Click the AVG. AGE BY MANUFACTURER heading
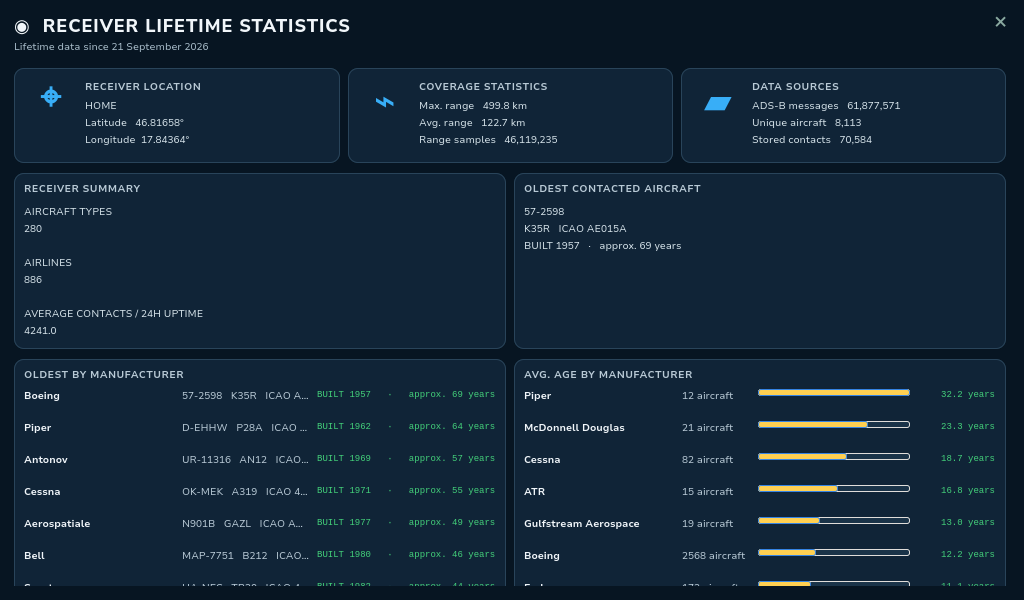This screenshot has width=1024, height=600. point(608,375)
